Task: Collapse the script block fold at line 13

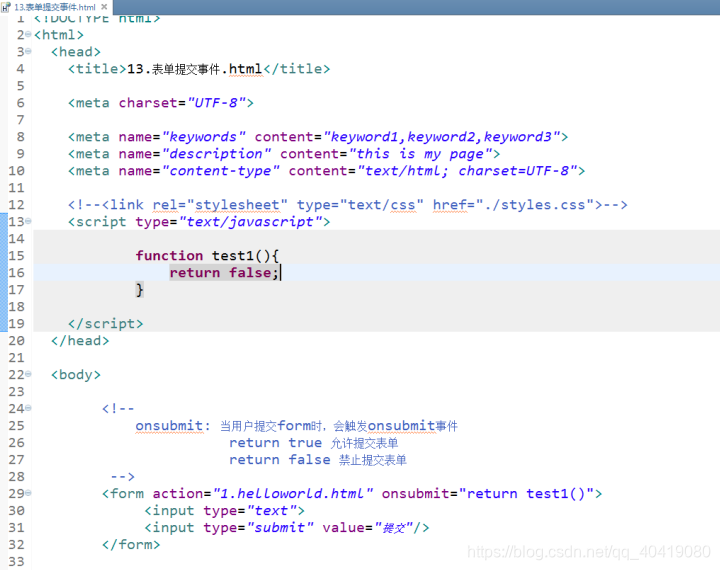Action: (28, 221)
